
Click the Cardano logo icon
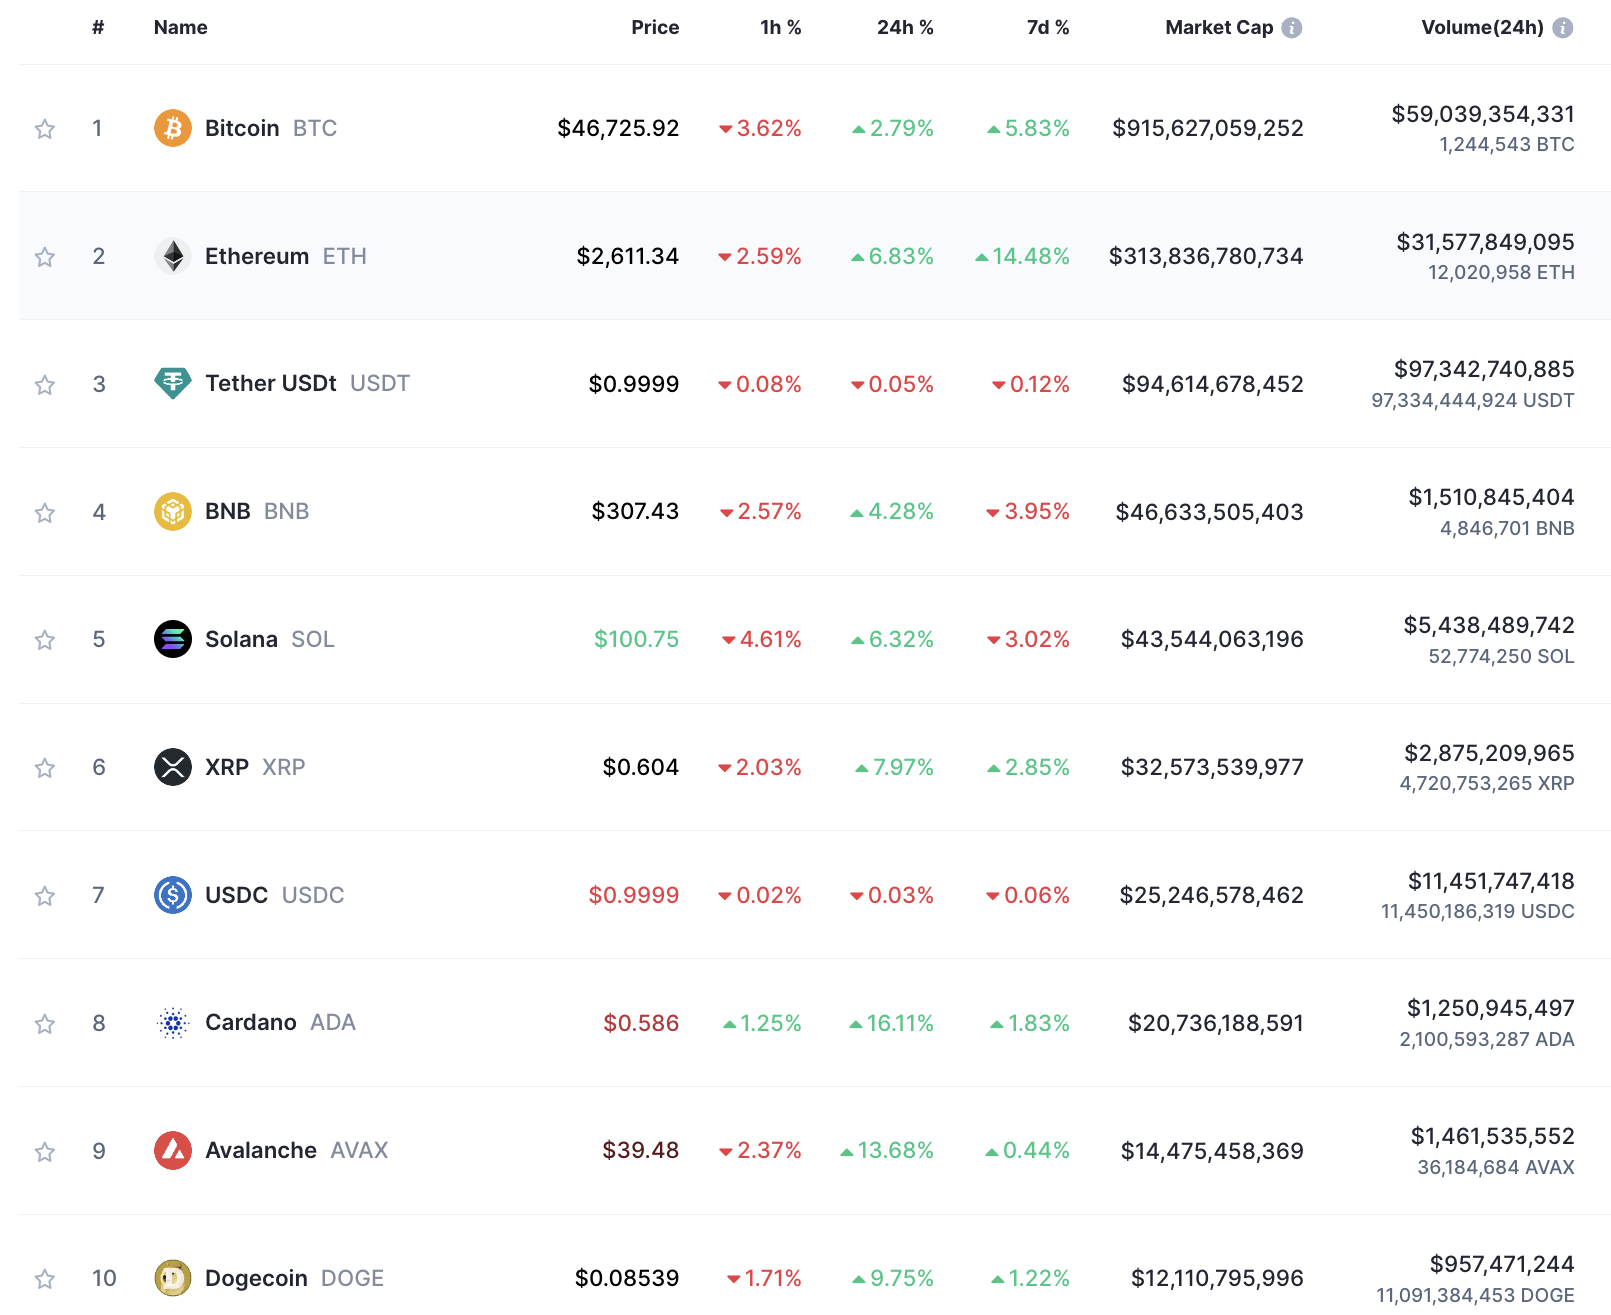(172, 1023)
